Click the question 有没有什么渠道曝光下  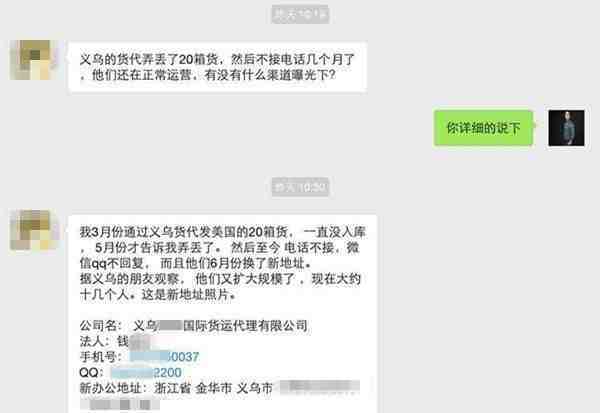[270, 75]
